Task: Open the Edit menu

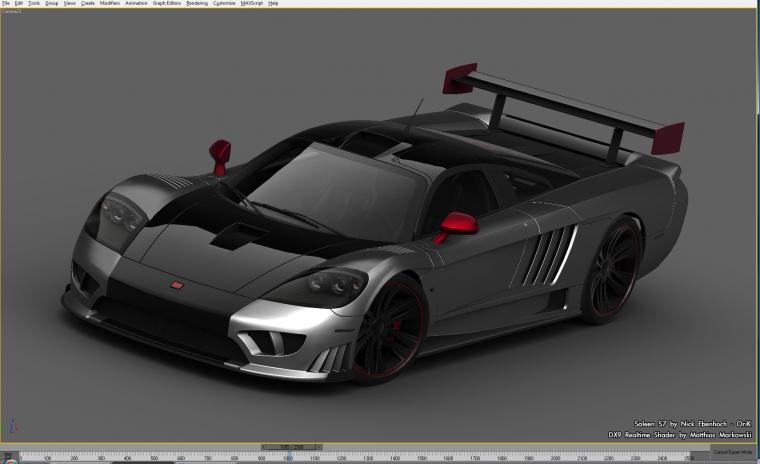Action: click(18, 3)
